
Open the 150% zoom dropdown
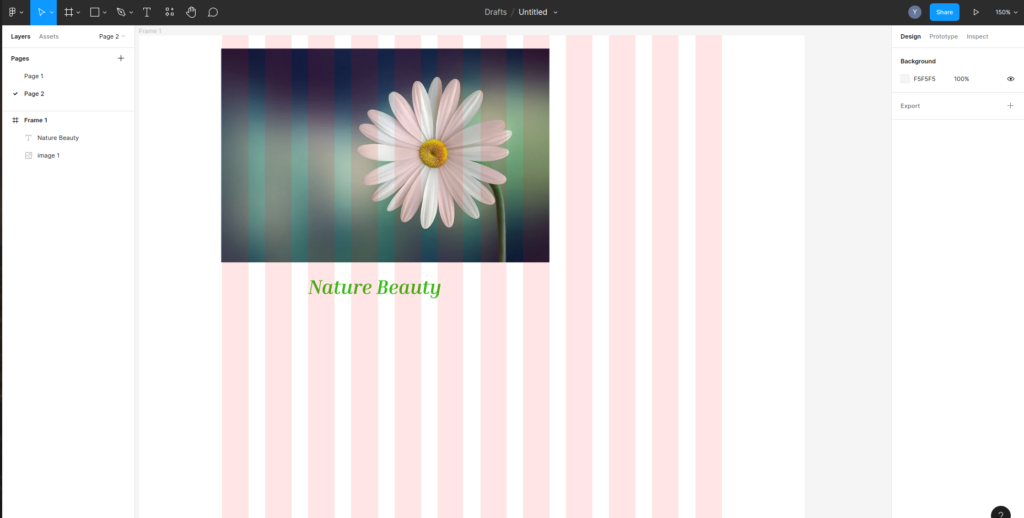[x=1003, y=12]
